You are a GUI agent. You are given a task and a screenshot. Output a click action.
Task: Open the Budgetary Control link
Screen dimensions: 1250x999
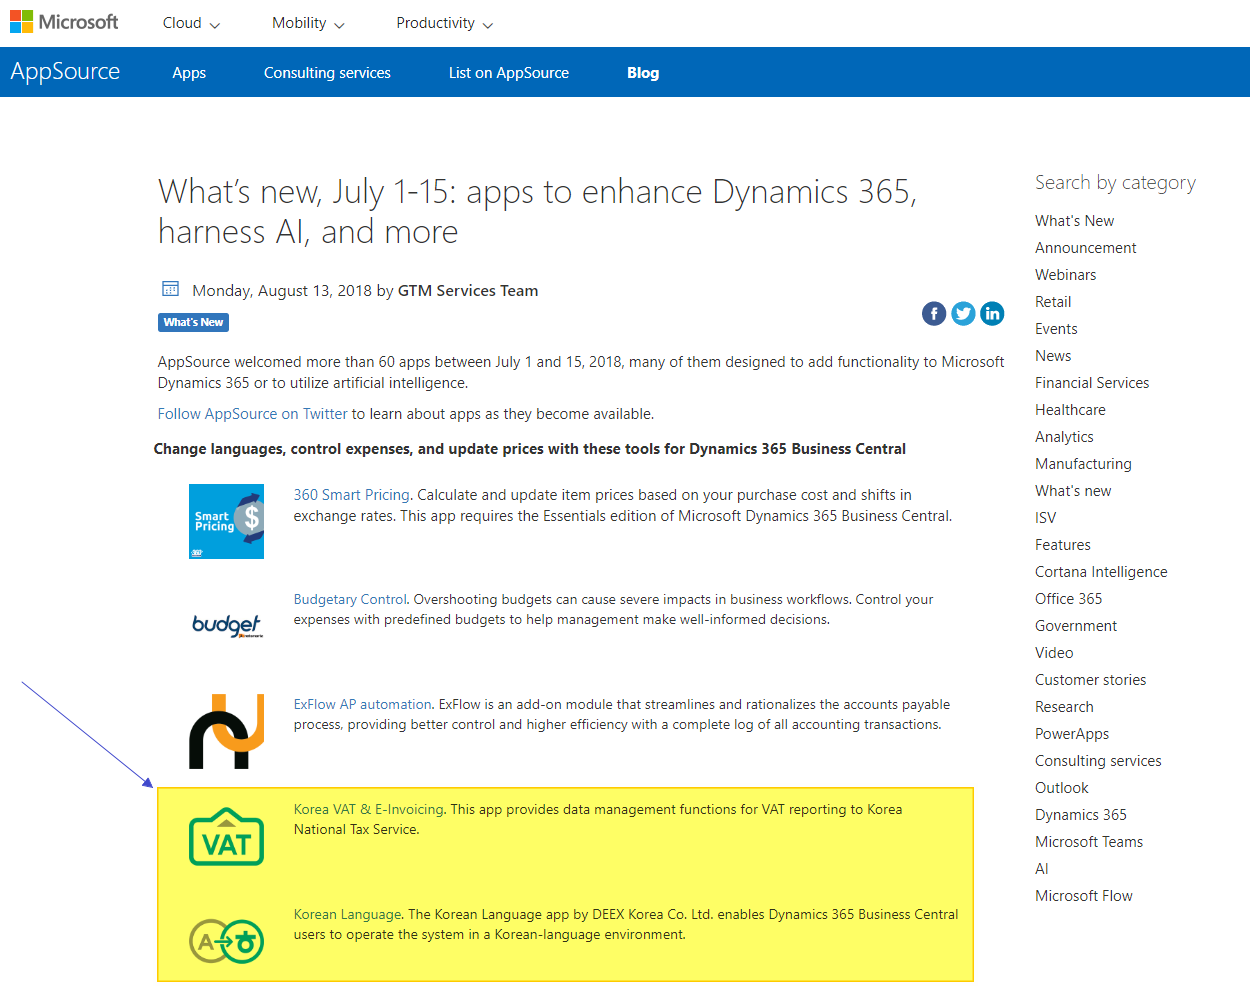click(350, 600)
